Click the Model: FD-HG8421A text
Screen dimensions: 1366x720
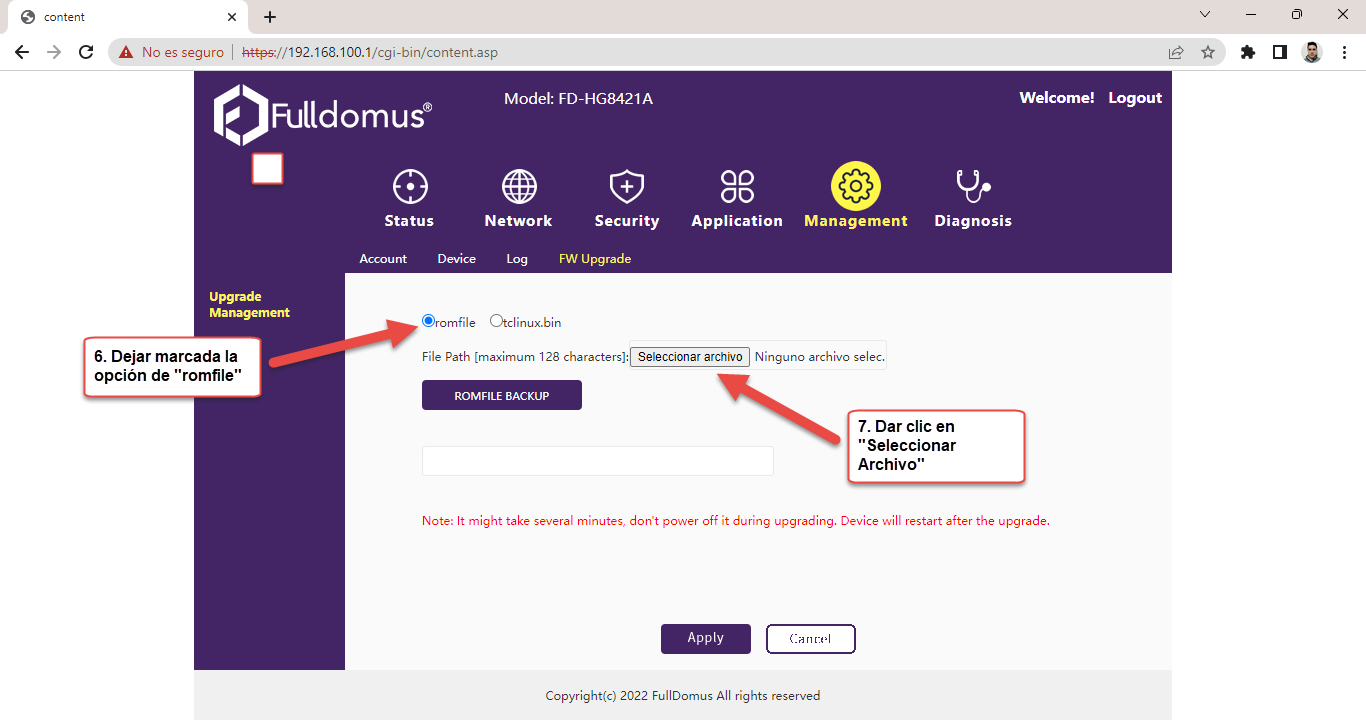pyautogui.click(x=578, y=98)
